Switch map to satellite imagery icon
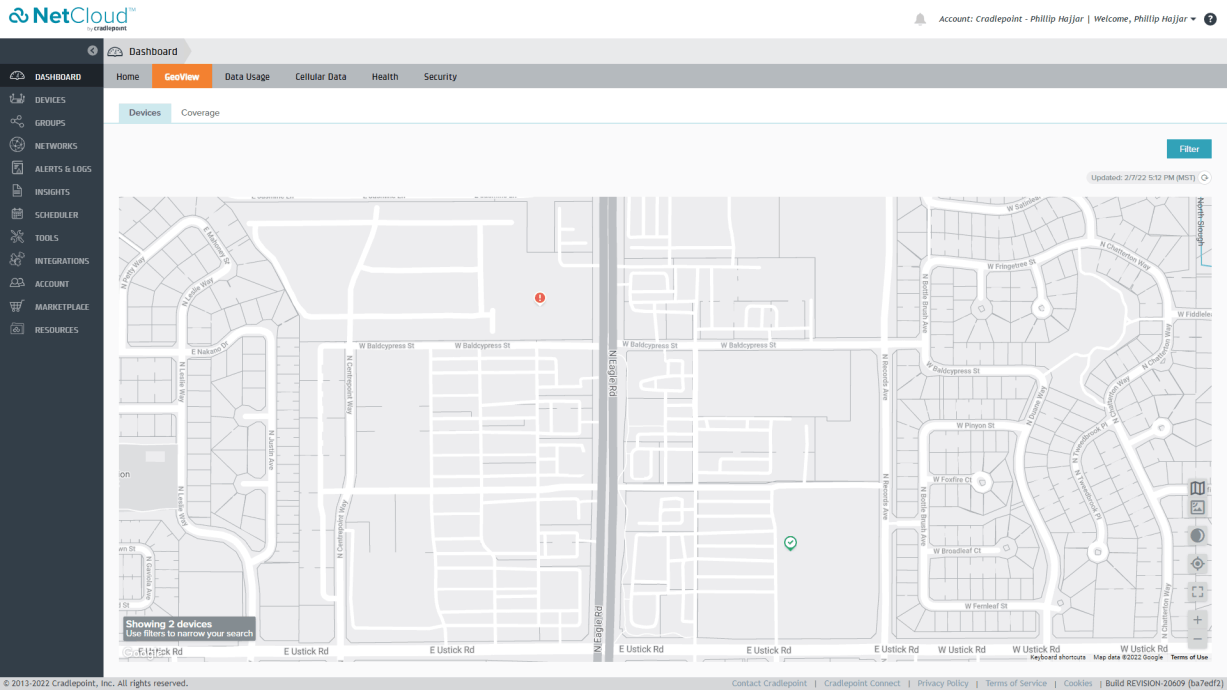This screenshot has width=1227, height=690. [x=1197, y=508]
